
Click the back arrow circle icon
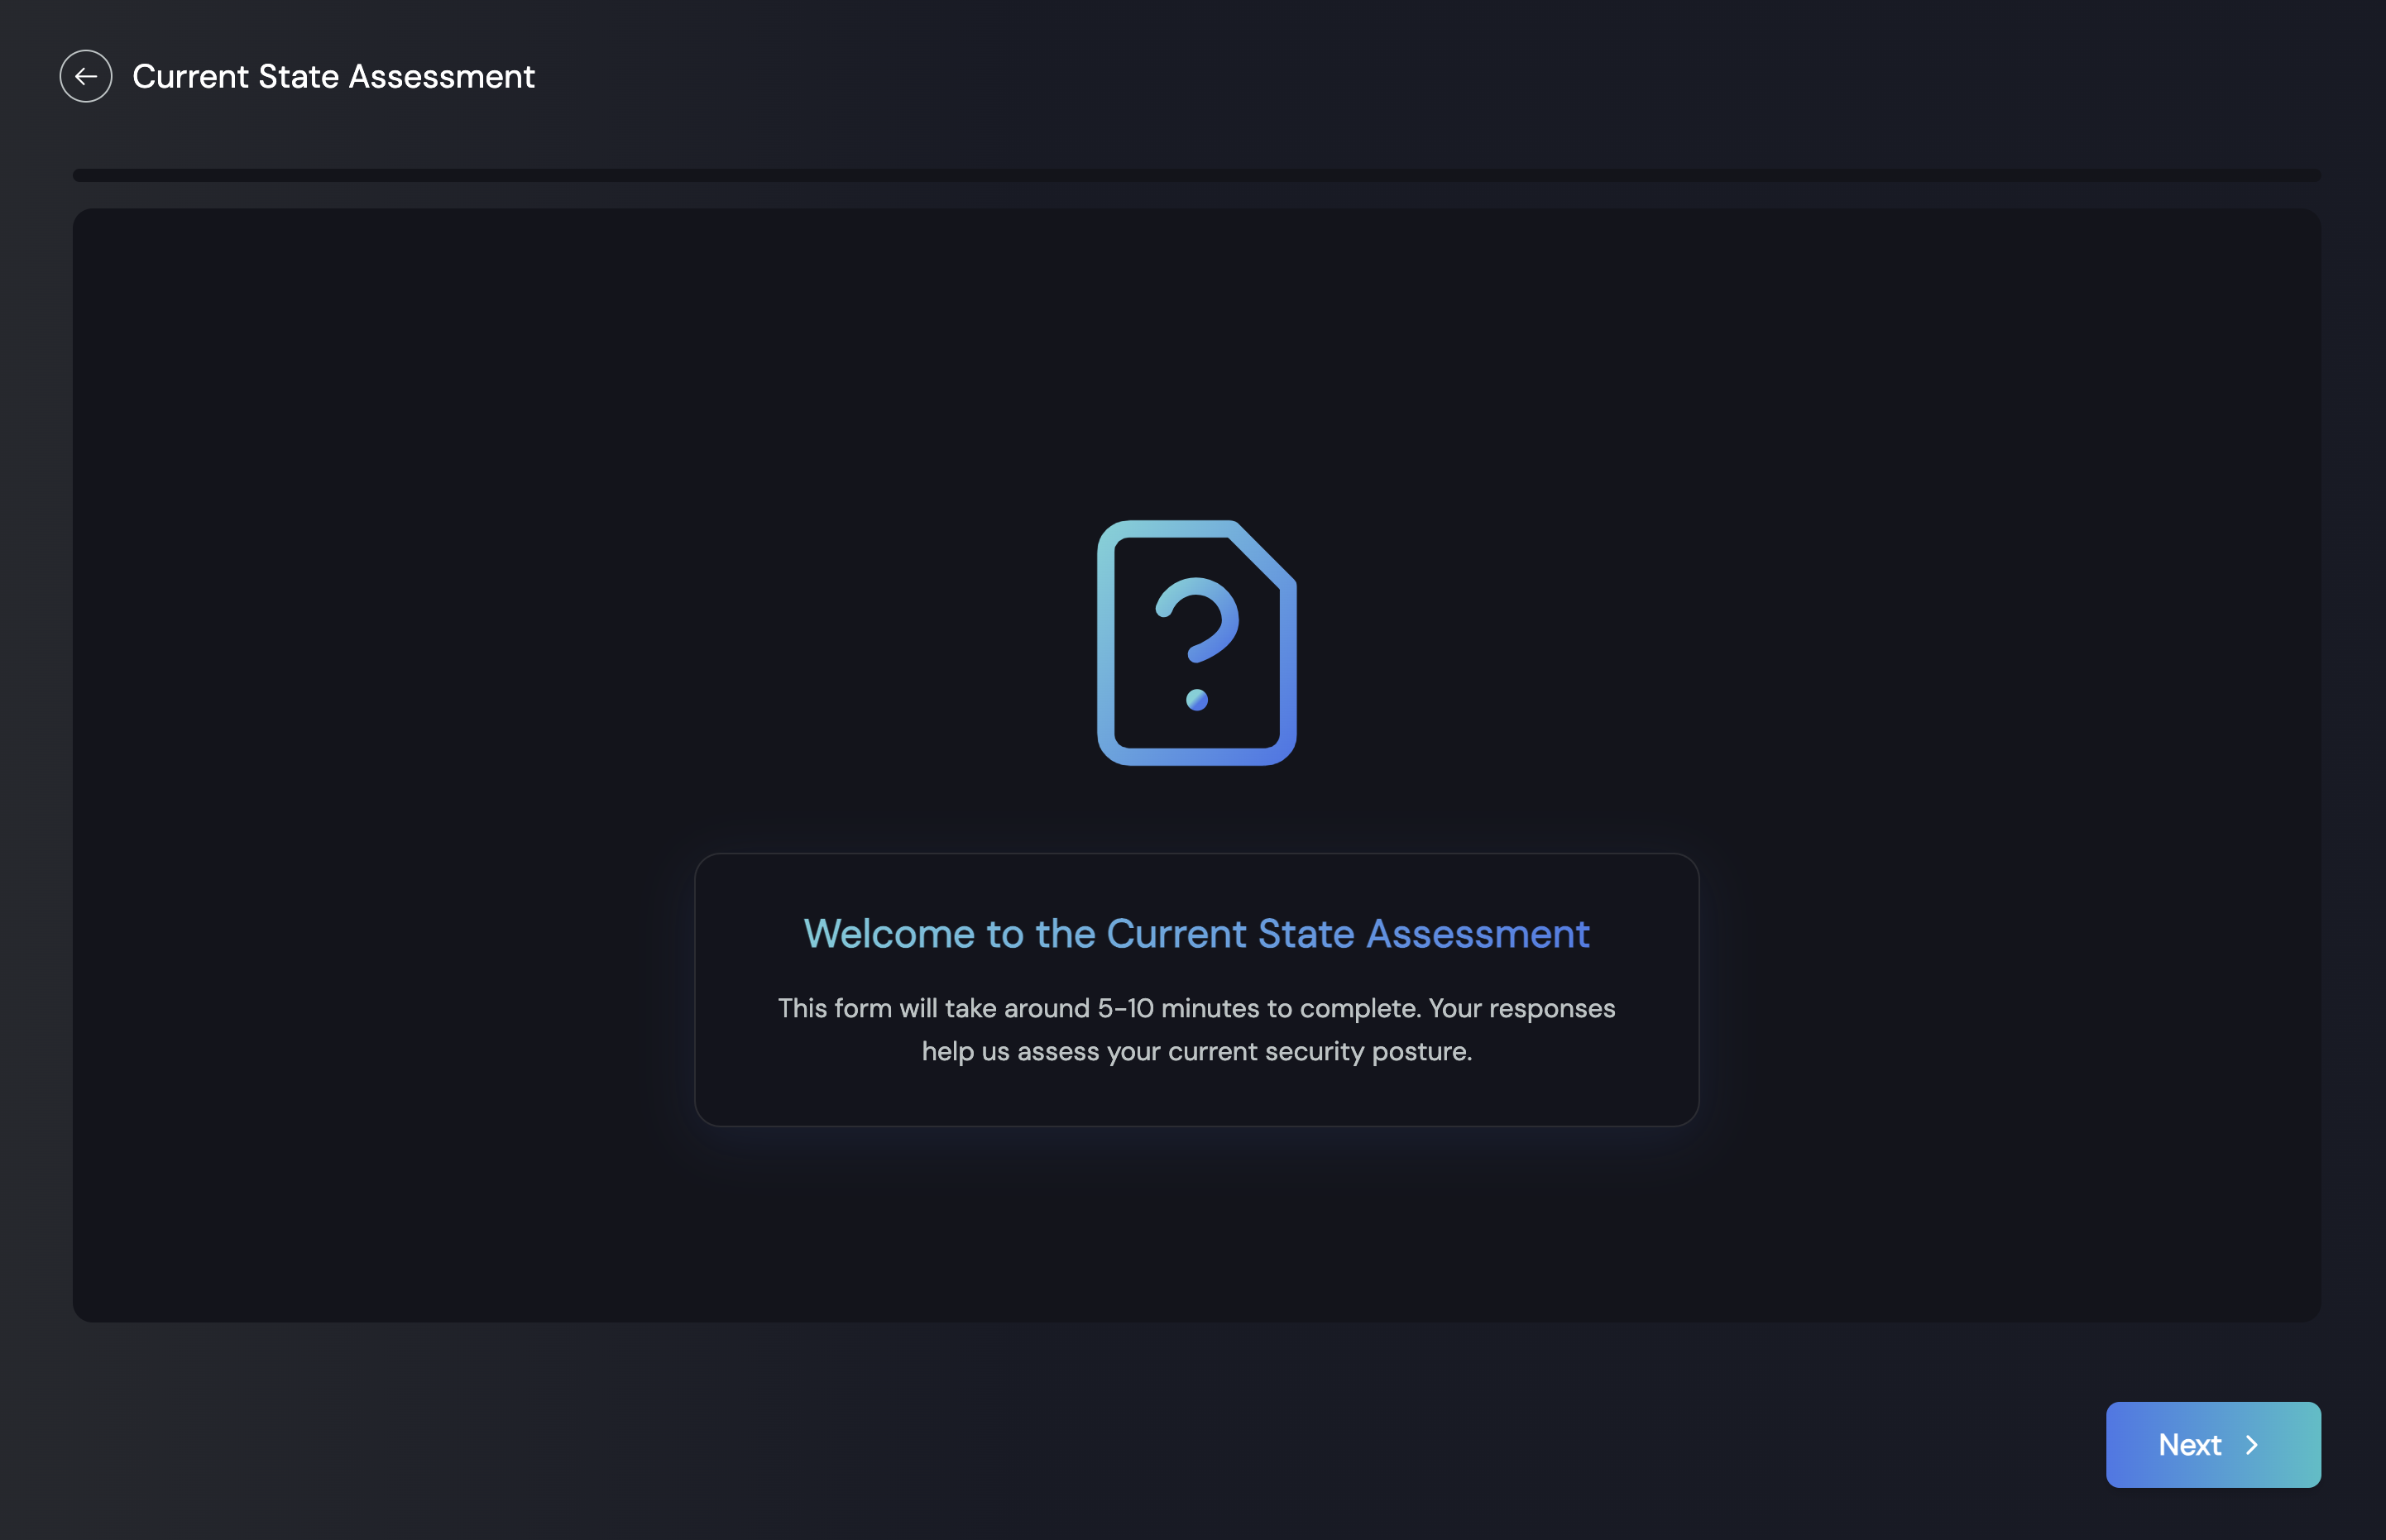[x=86, y=76]
